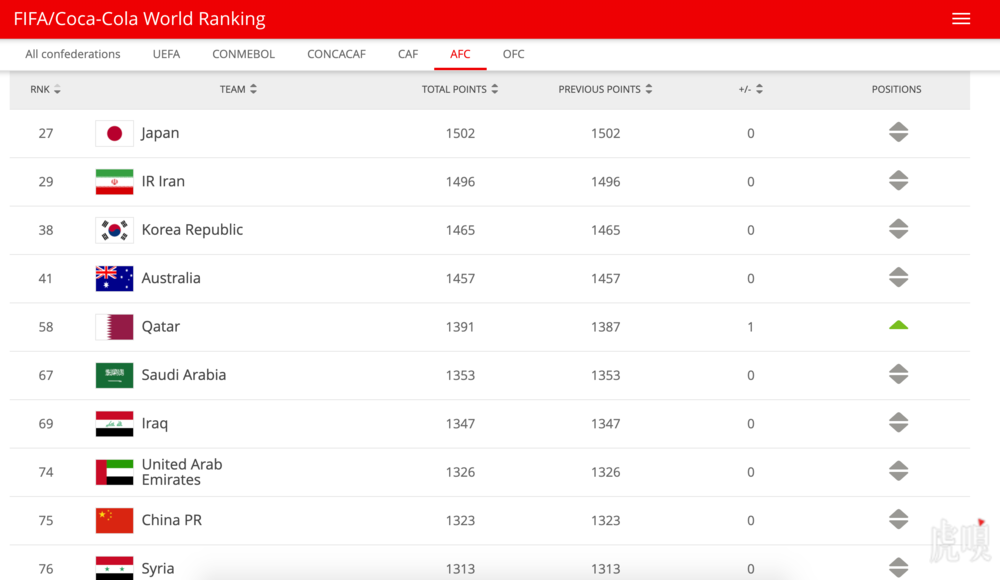The width and height of the screenshot is (1000, 580).
Task: Open the Syria team link
Action: [158, 569]
